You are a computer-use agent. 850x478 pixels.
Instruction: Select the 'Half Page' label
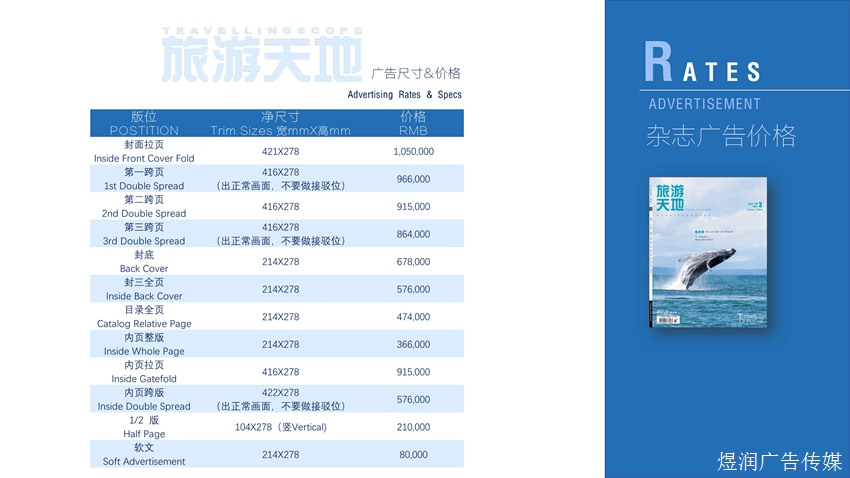(x=144, y=434)
